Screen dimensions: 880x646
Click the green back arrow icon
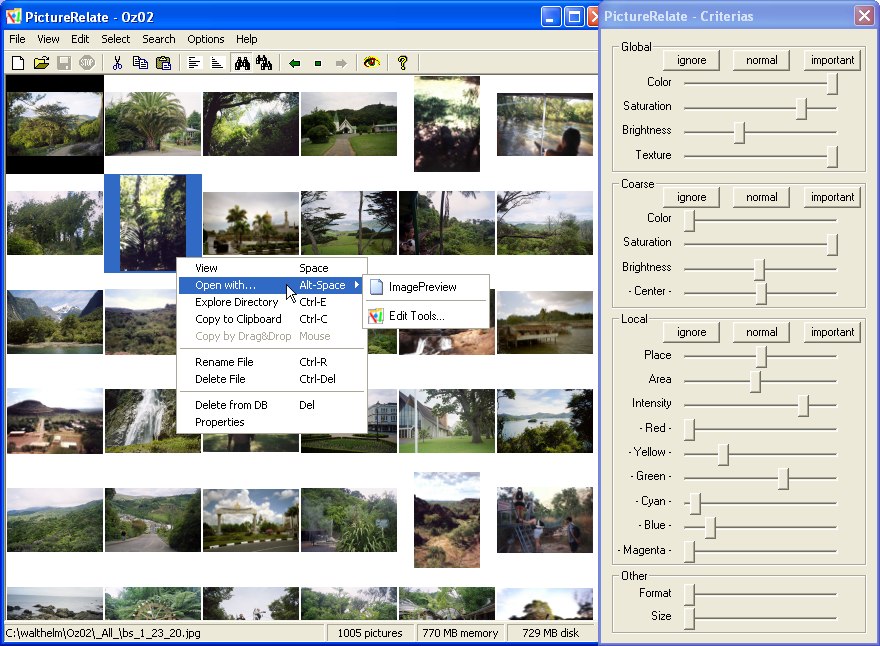click(x=294, y=63)
